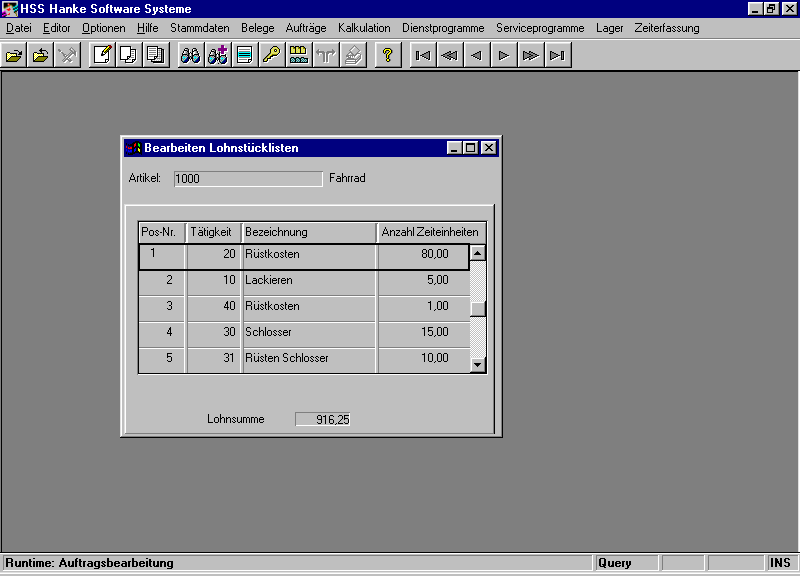Click the yellow question mark help icon
This screenshot has height=576, width=800.
pos(387,56)
